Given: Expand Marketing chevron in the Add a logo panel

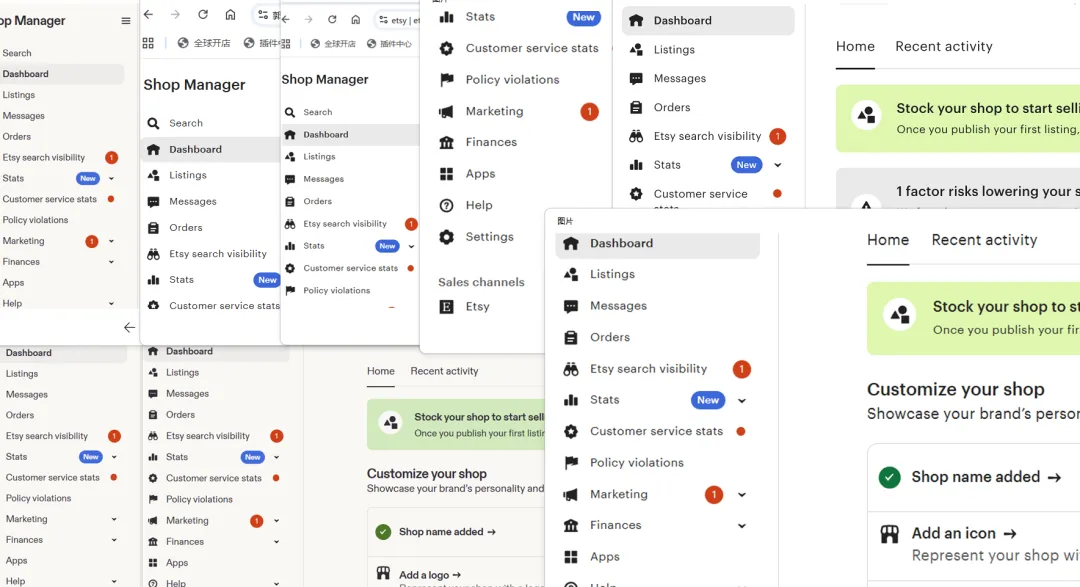Looking at the screenshot, I should click(x=276, y=521).
